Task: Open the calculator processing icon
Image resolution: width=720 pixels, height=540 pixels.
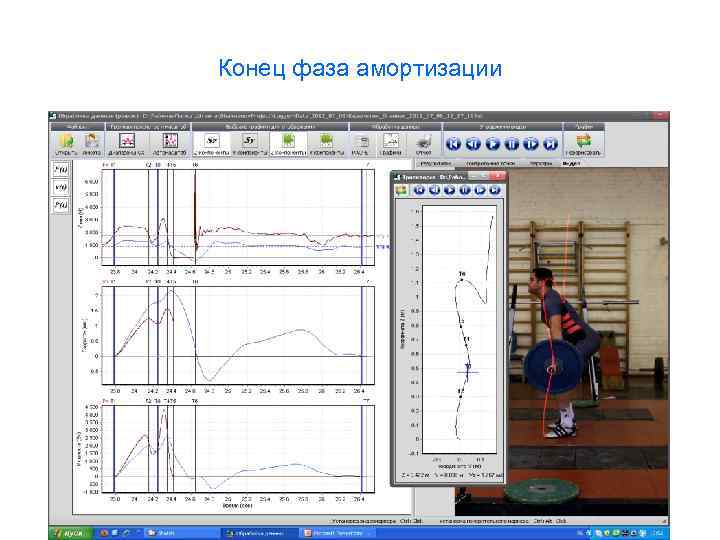Action: [361, 141]
